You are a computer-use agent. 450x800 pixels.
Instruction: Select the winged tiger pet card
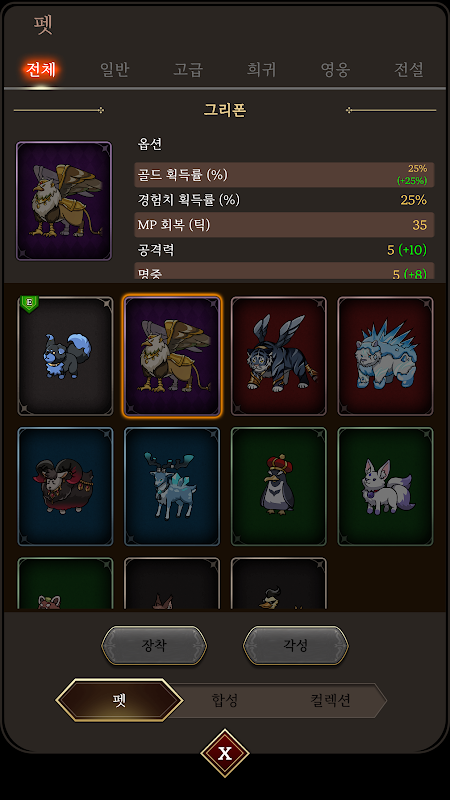[x=279, y=356]
